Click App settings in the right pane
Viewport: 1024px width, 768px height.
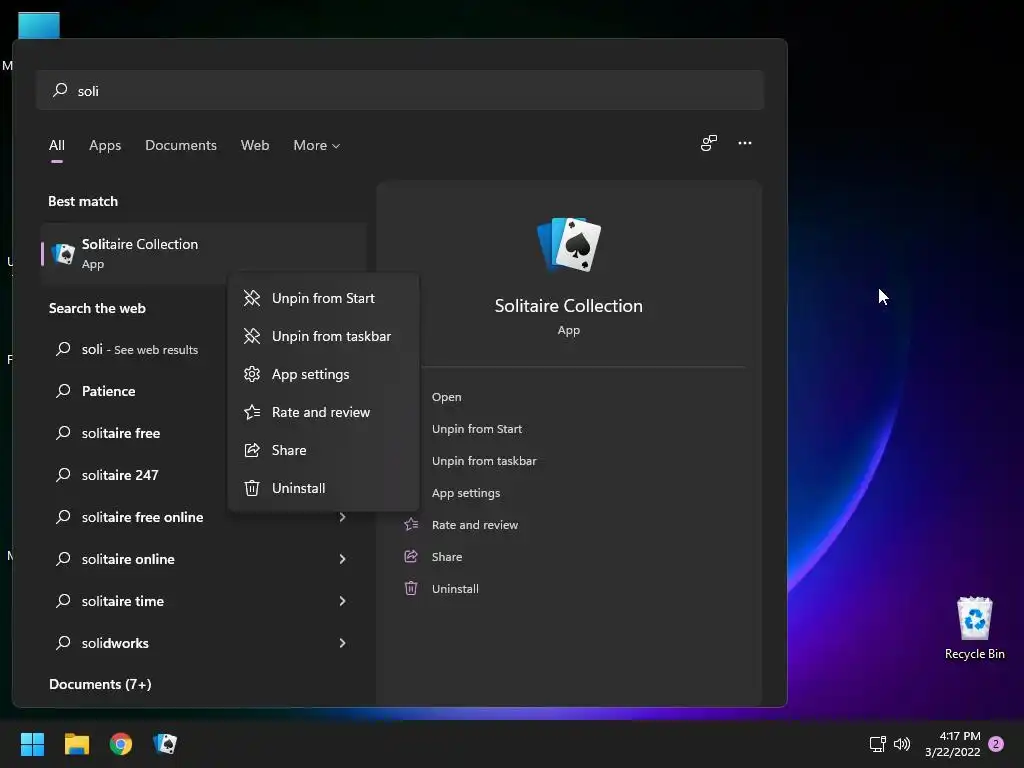point(466,493)
